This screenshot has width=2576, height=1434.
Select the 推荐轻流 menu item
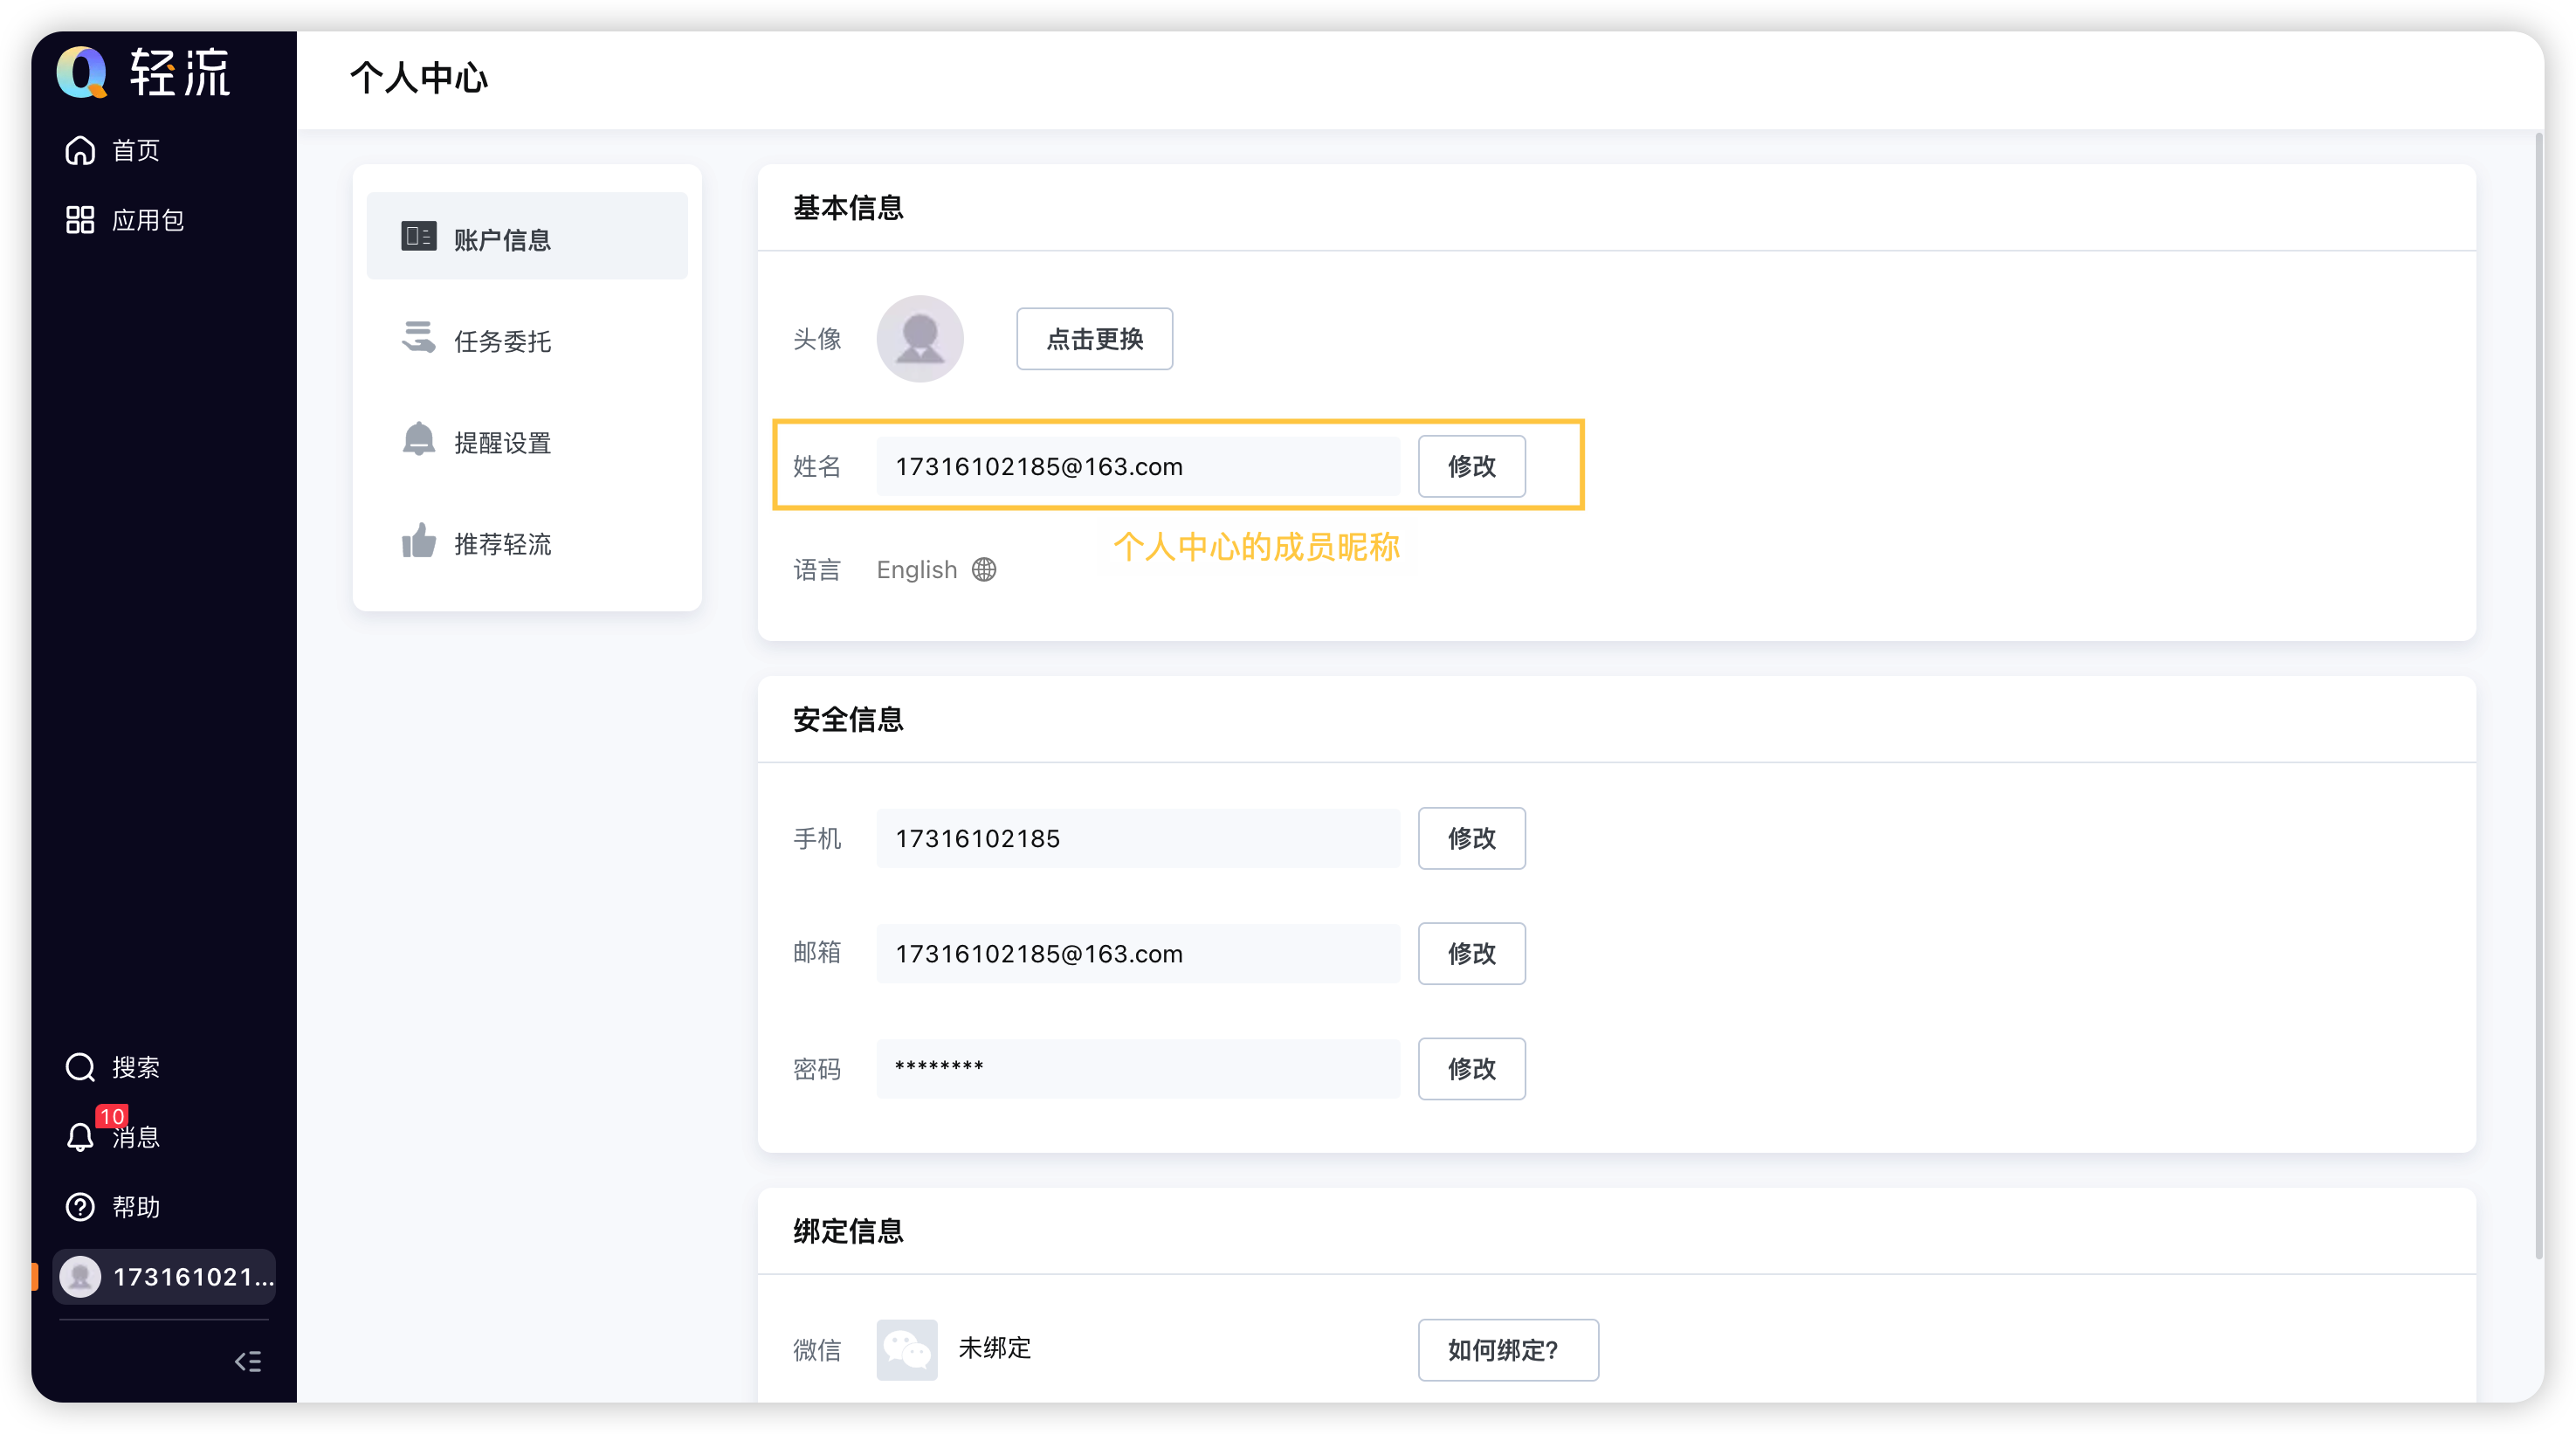click(x=527, y=544)
